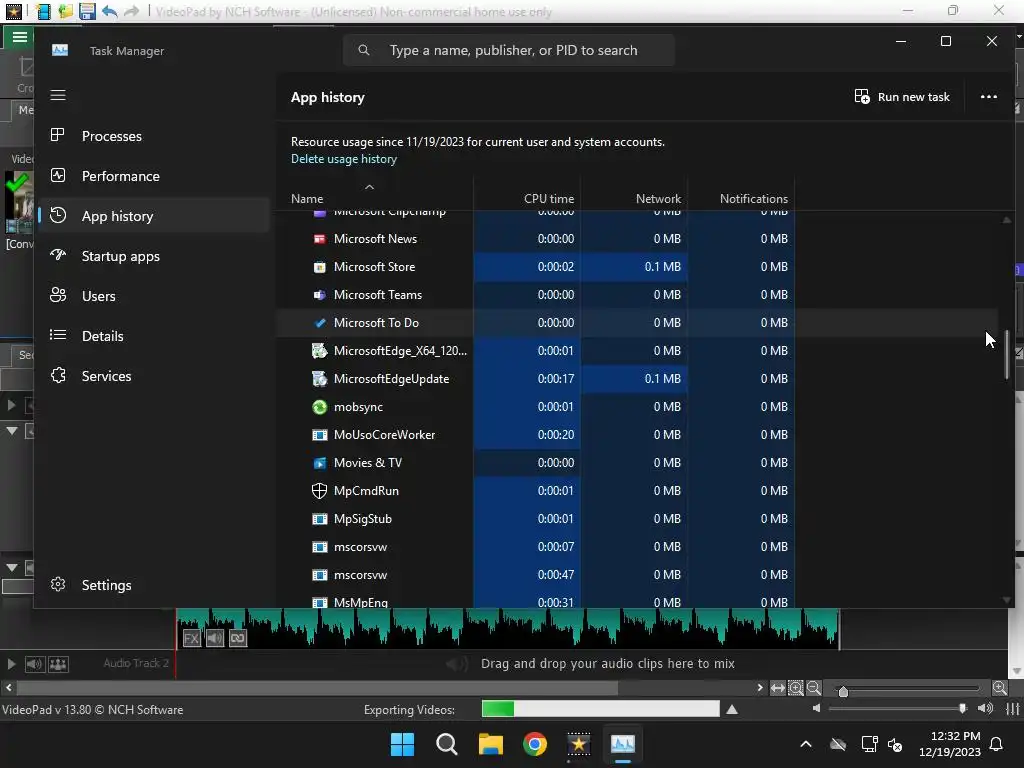The width and height of the screenshot is (1024, 768).
Task: Click the 0:00:20 MoUsoCoreWorker CPU time
Action: (527, 435)
